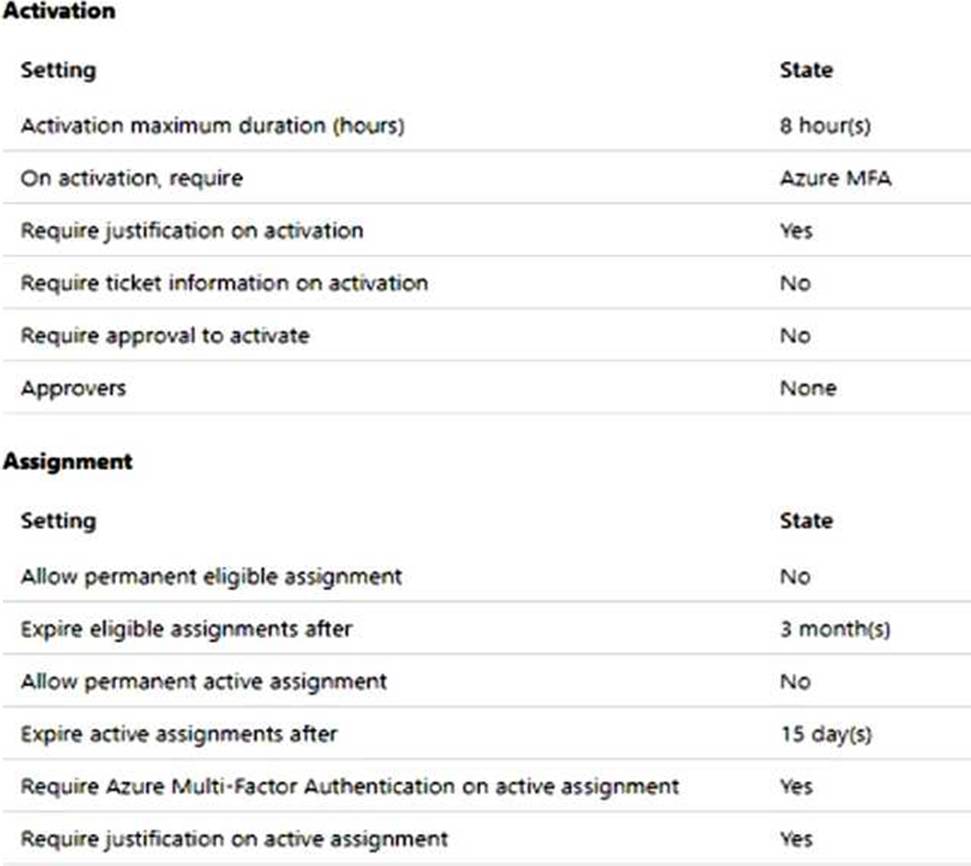Click the Activation section heading
Screen dimensions: 971x866
59,11
